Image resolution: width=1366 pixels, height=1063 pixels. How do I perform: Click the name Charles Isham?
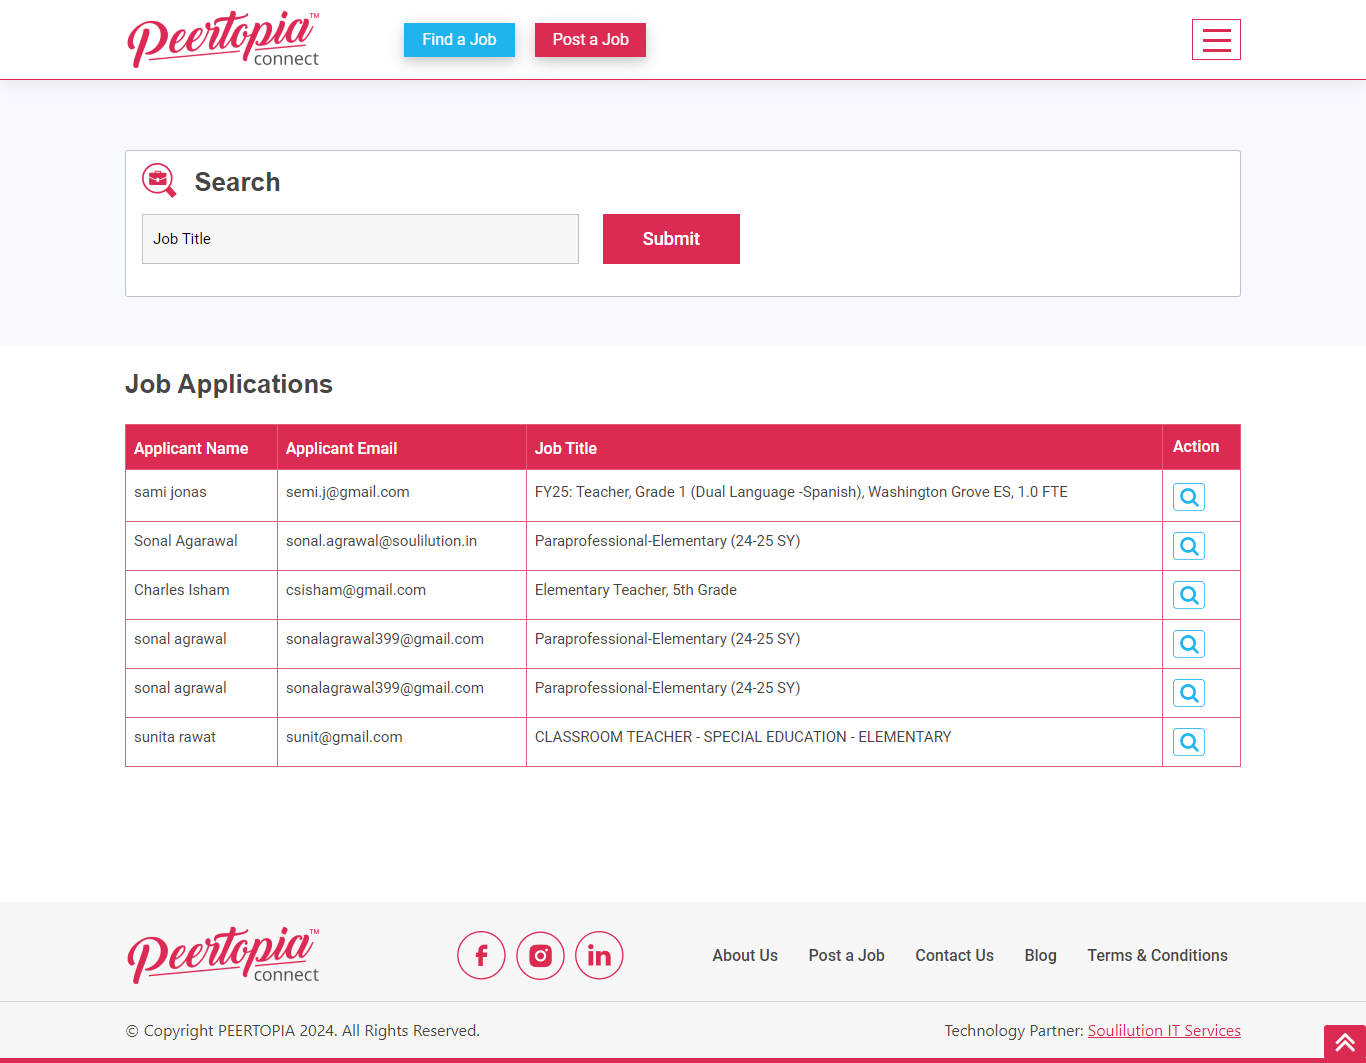point(182,590)
